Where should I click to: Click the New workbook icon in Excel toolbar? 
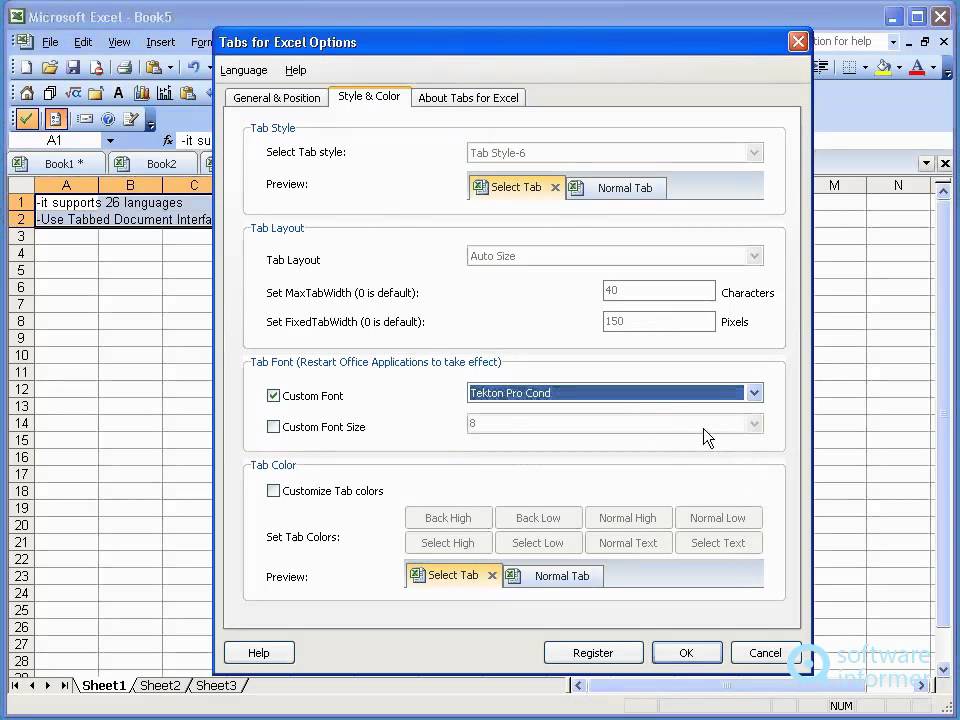(x=26, y=67)
